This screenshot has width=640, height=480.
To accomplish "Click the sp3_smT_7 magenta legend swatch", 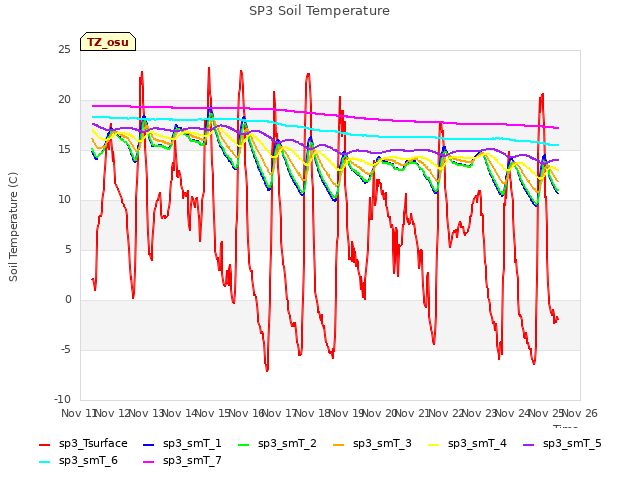I will pyautogui.click(x=149, y=462).
